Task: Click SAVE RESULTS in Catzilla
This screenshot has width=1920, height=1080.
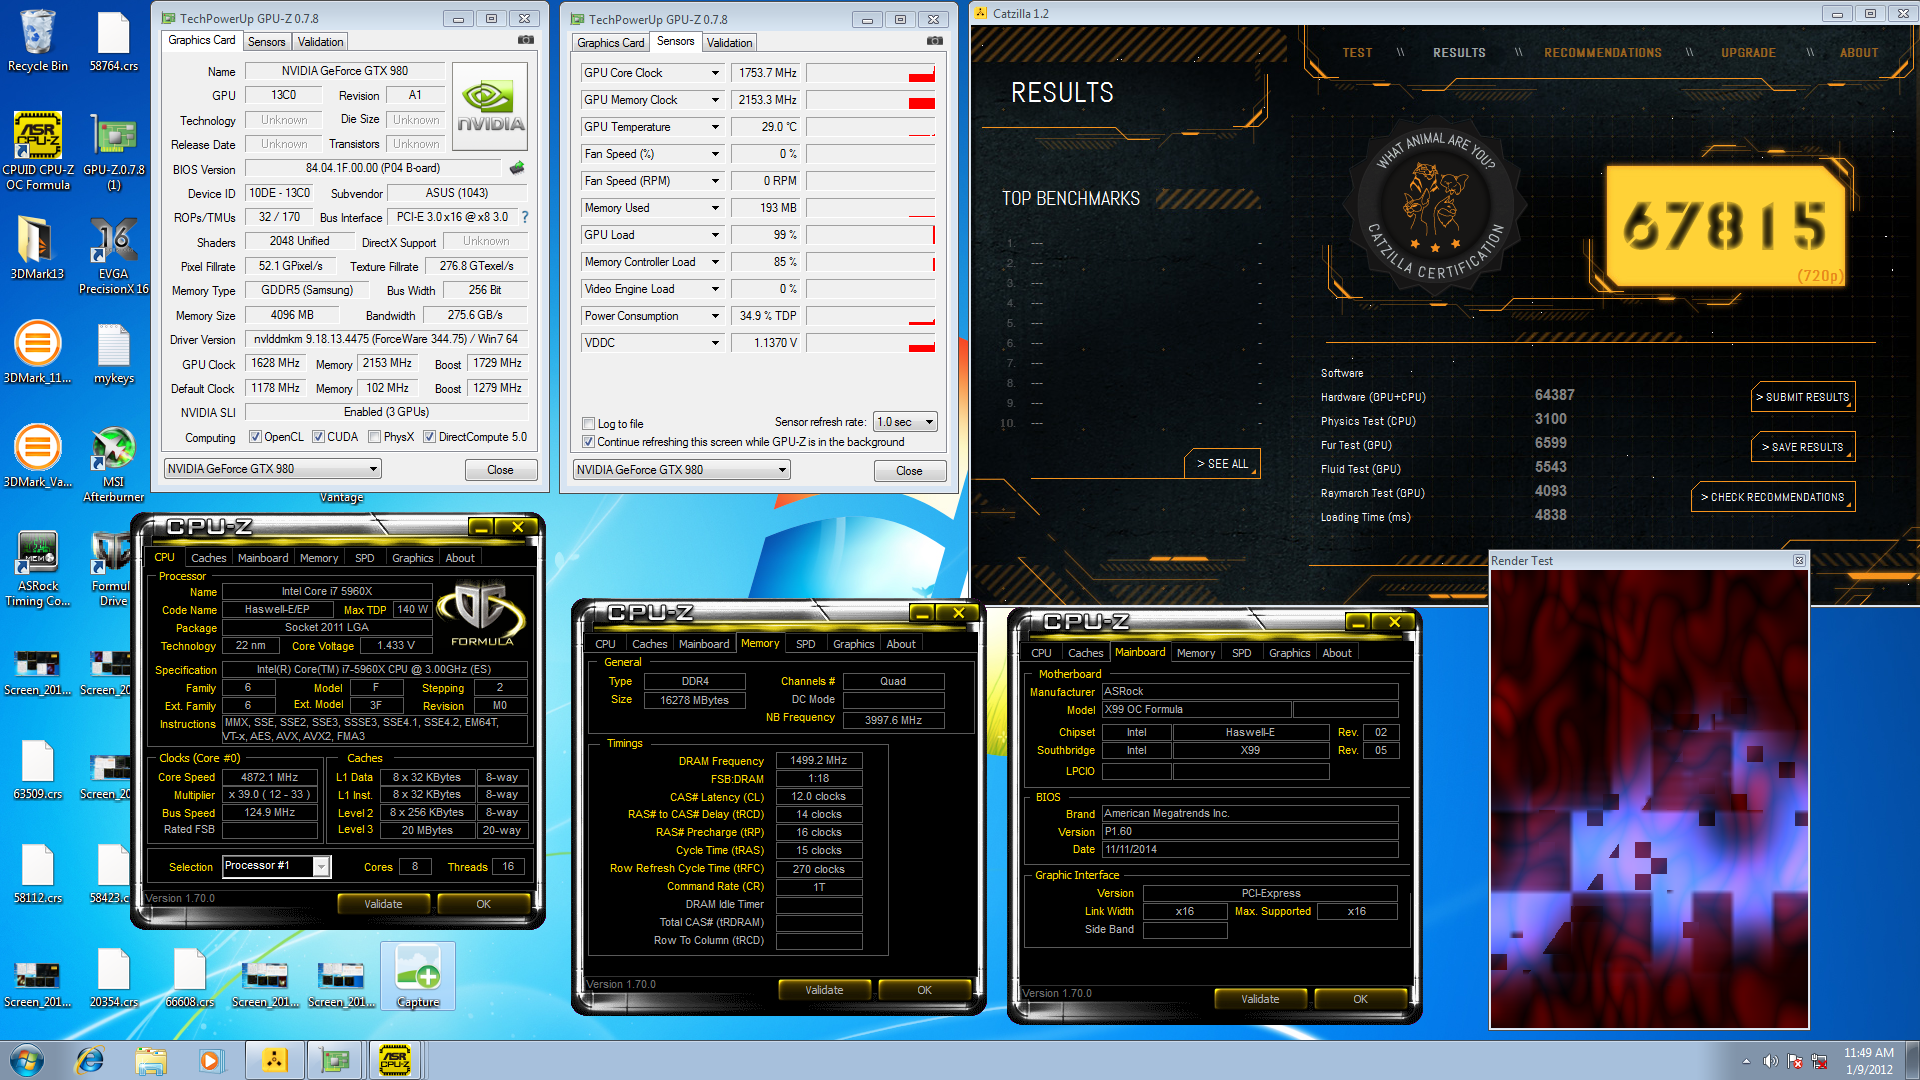Action: (1804, 447)
